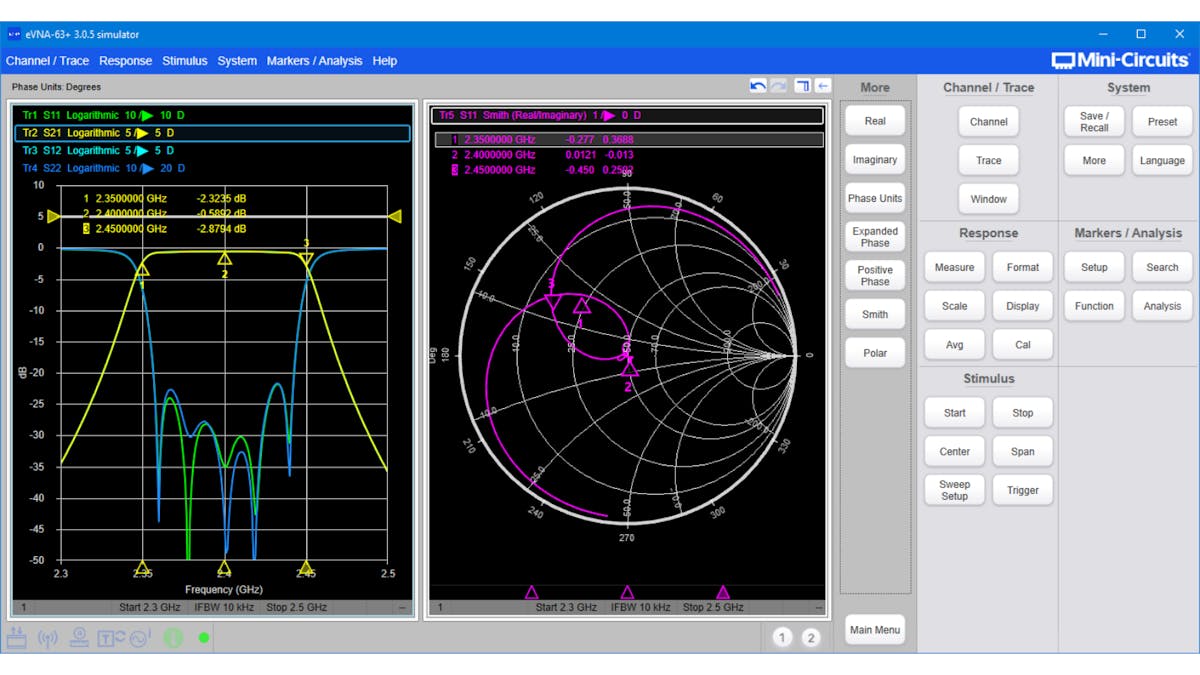The height and width of the screenshot is (675, 1200).
Task: Open the Markers / Analysis menu
Action: point(316,61)
